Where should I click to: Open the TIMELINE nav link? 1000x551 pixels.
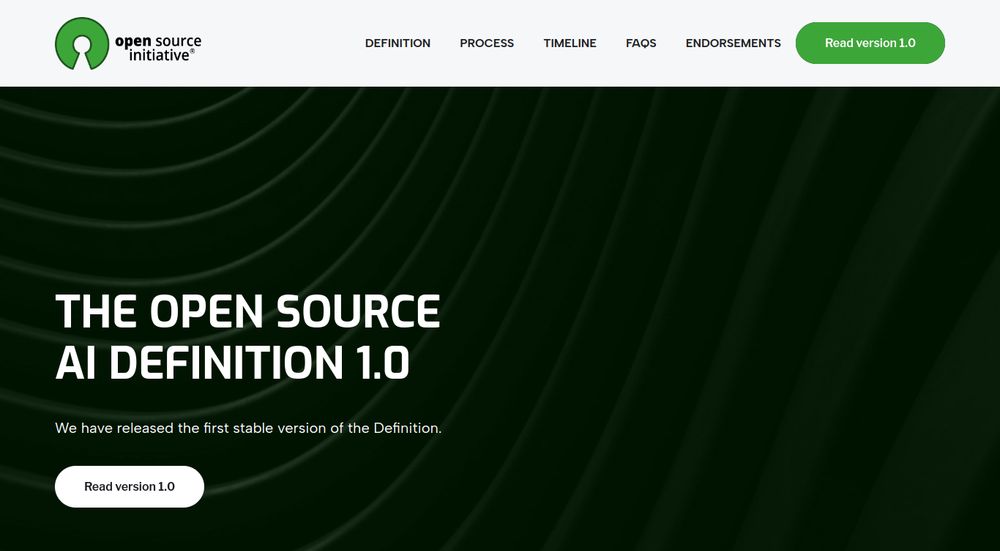[x=570, y=43]
